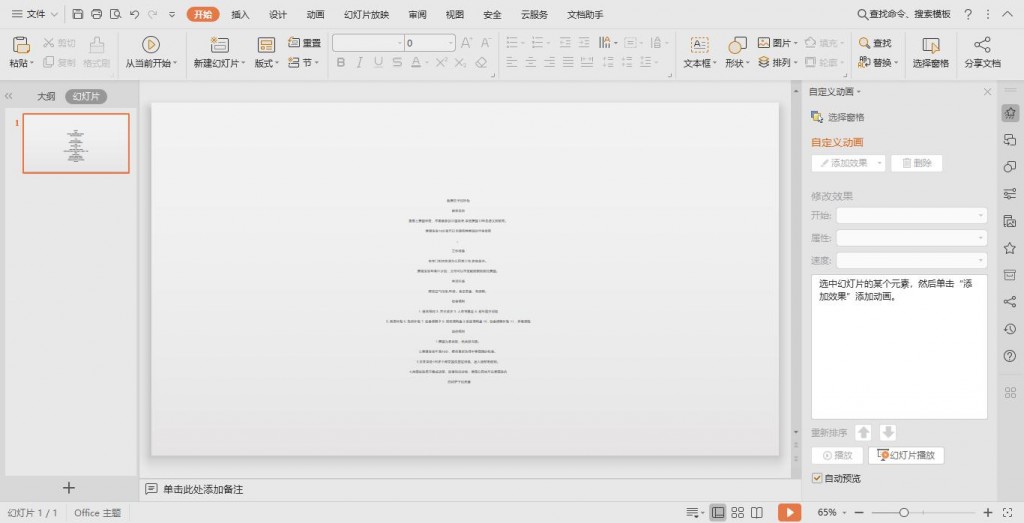Click the zoom out minus button
Screen dimensions: 1024x523
click(859, 513)
